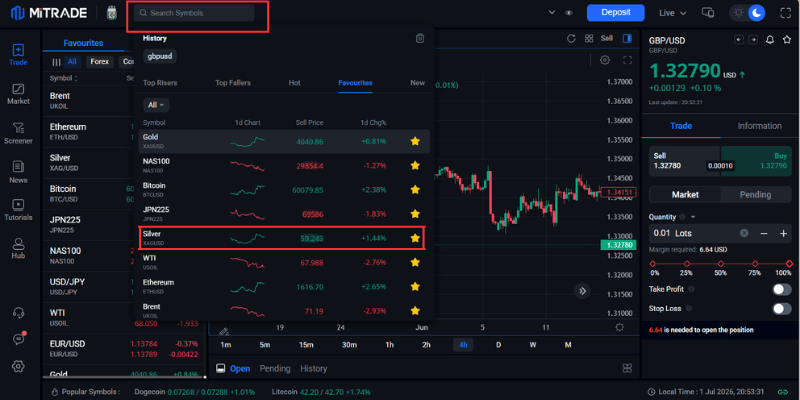Open the Screener sidebar icon

18,133
